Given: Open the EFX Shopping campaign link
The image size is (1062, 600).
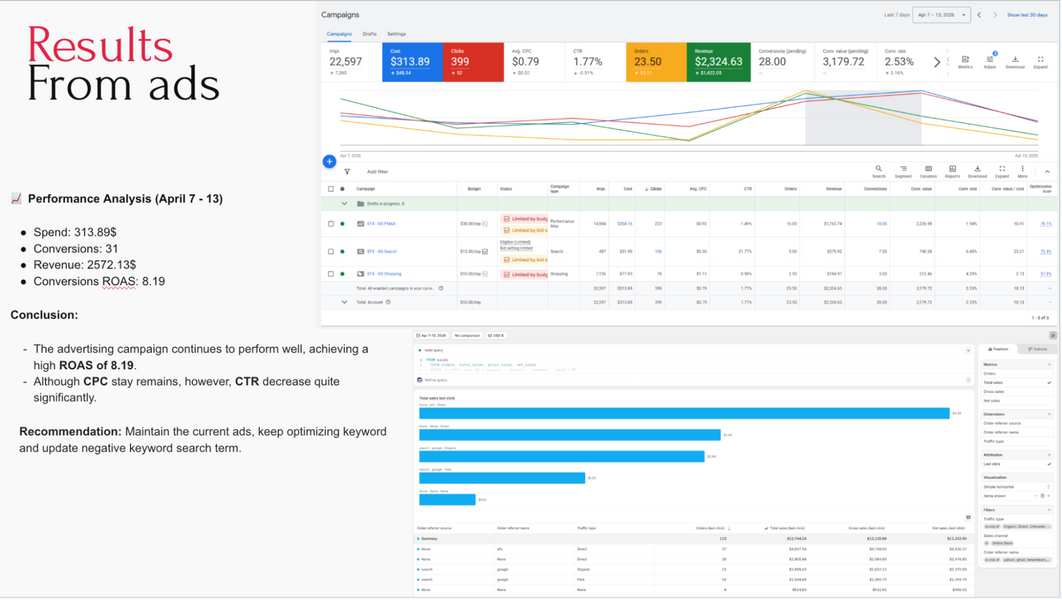Looking at the screenshot, I should [x=384, y=274].
